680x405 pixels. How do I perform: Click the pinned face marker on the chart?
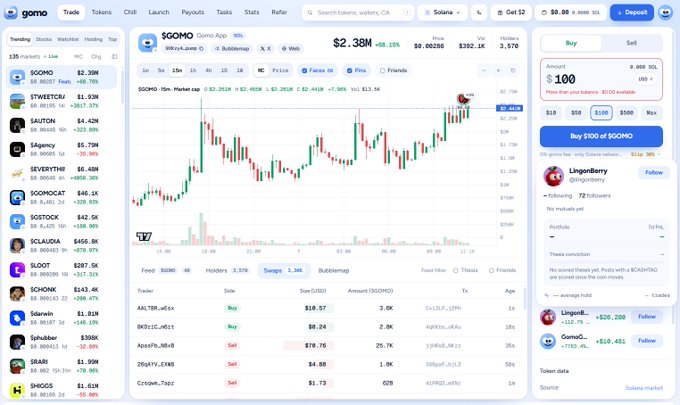463,99
